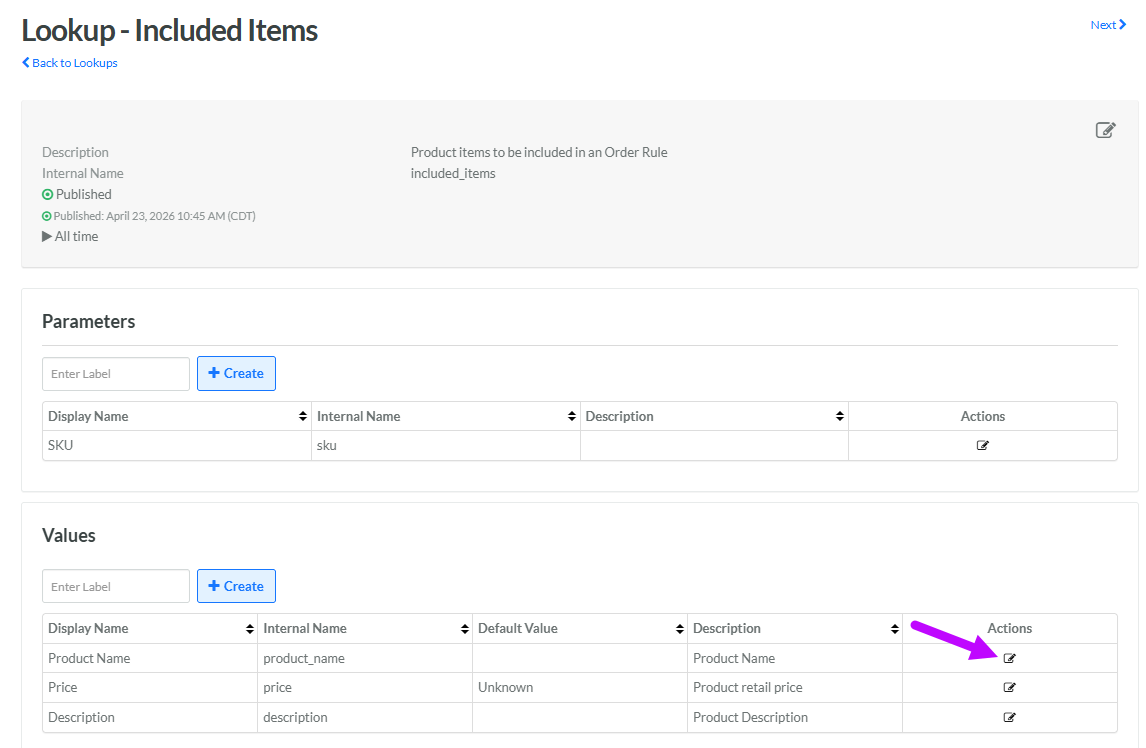1146x748 pixels.
Task: Edit the Price value row
Action: [1009, 688]
